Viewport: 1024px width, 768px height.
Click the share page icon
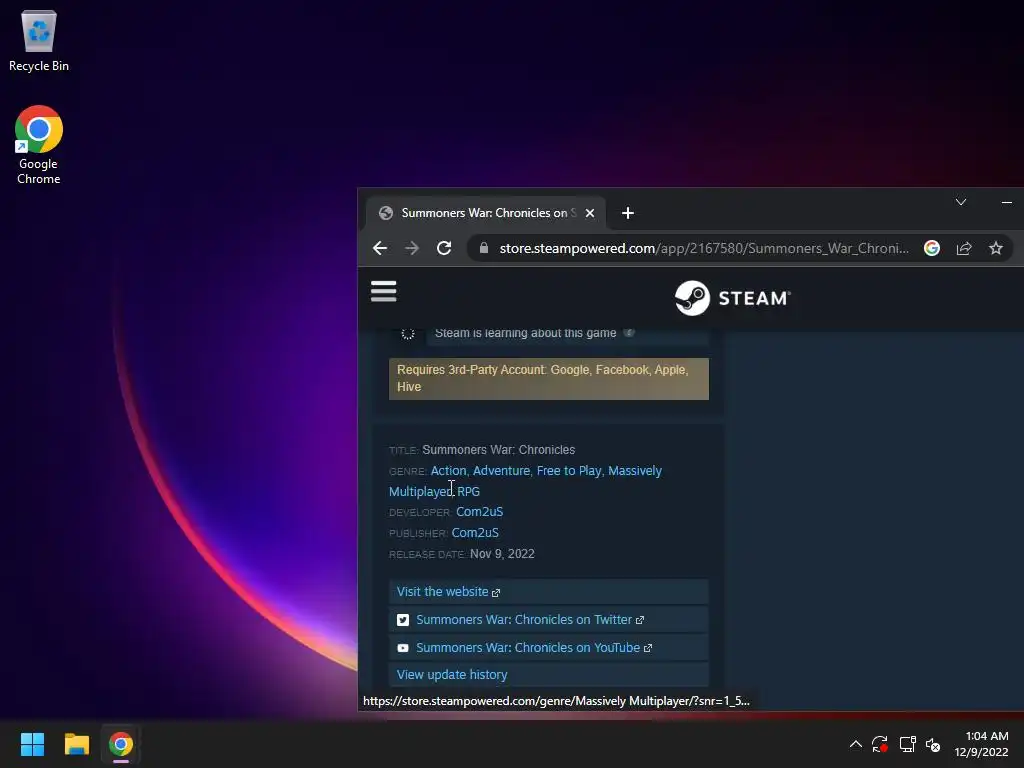(x=964, y=248)
